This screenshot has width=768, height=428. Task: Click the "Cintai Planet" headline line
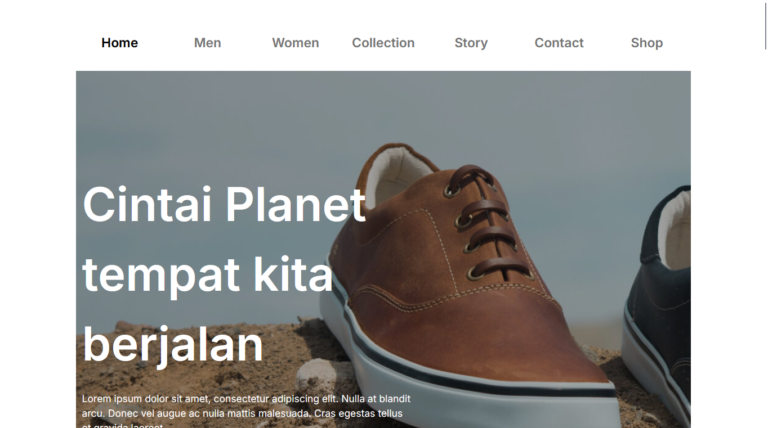coord(224,205)
